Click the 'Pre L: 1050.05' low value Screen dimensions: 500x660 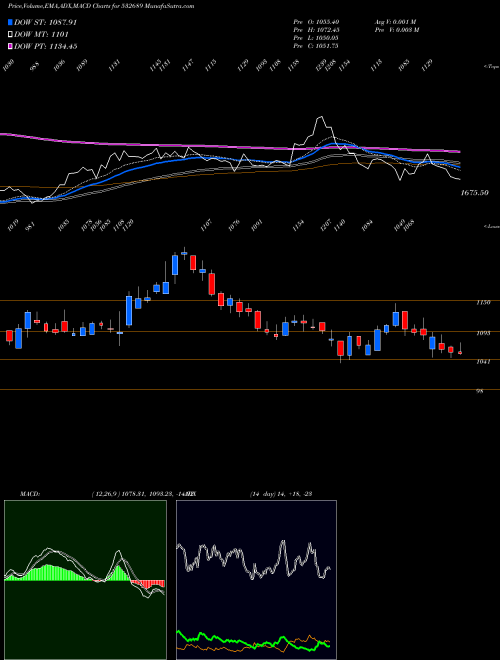[x=316, y=38]
